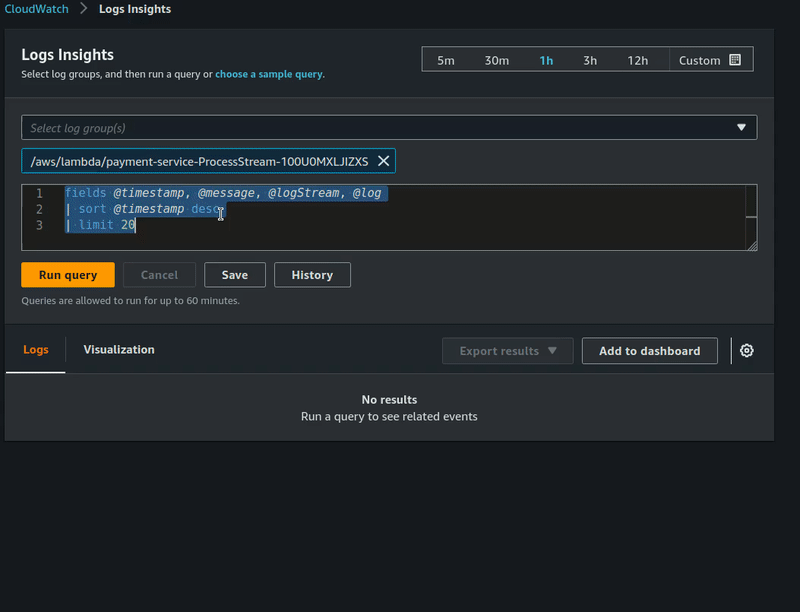Viewport: 800px width, 612px height.
Task: Select the 12h time range
Action: click(637, 60)
